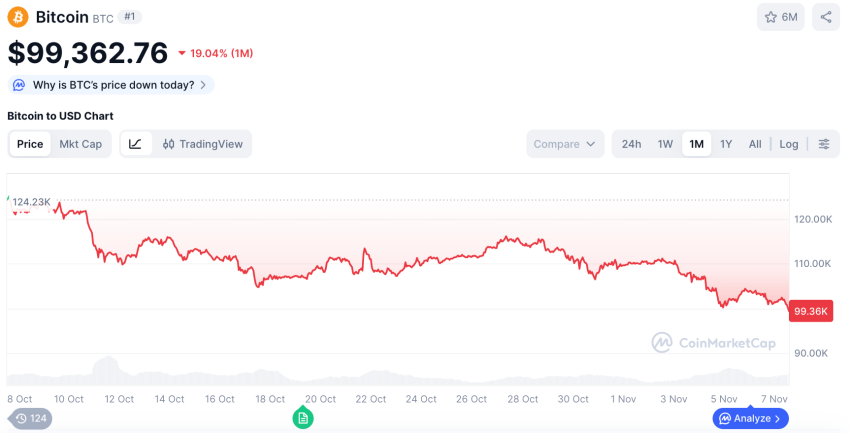Open chart settings sliders icon
Image resolution: width=850 pixels, height=433 pixels.
[x=823, y=144]
